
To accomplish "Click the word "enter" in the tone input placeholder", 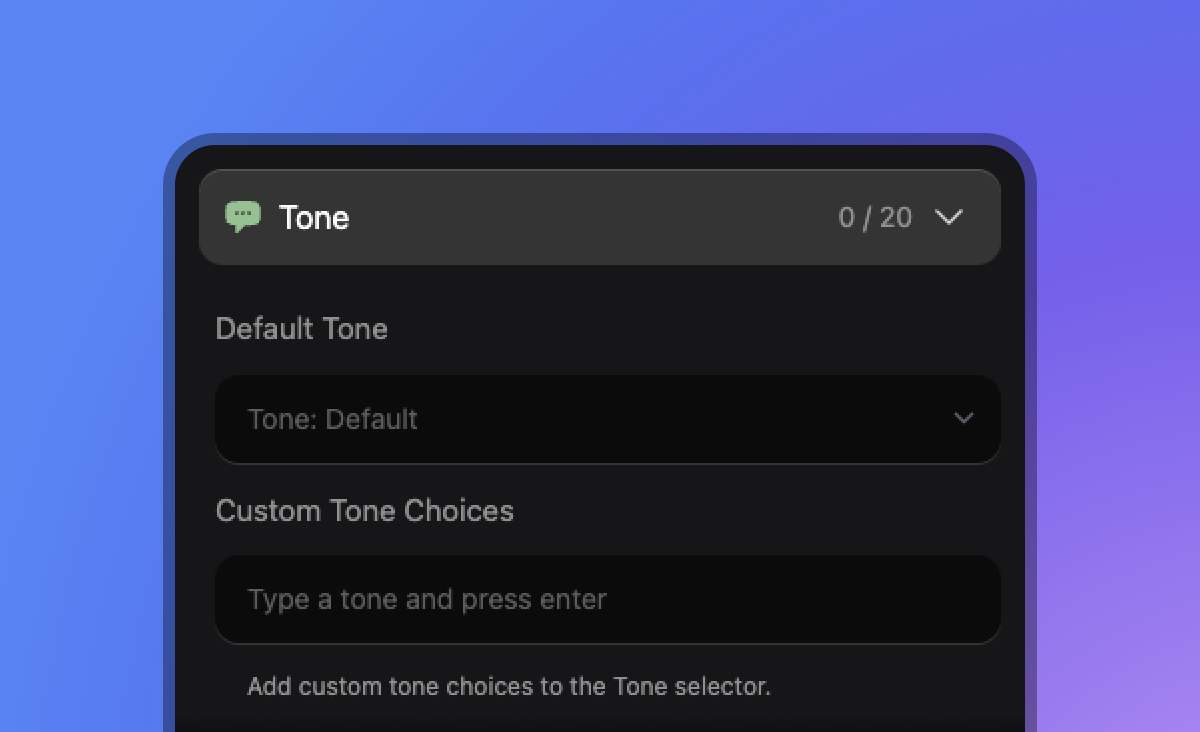I will coord(573,600).
